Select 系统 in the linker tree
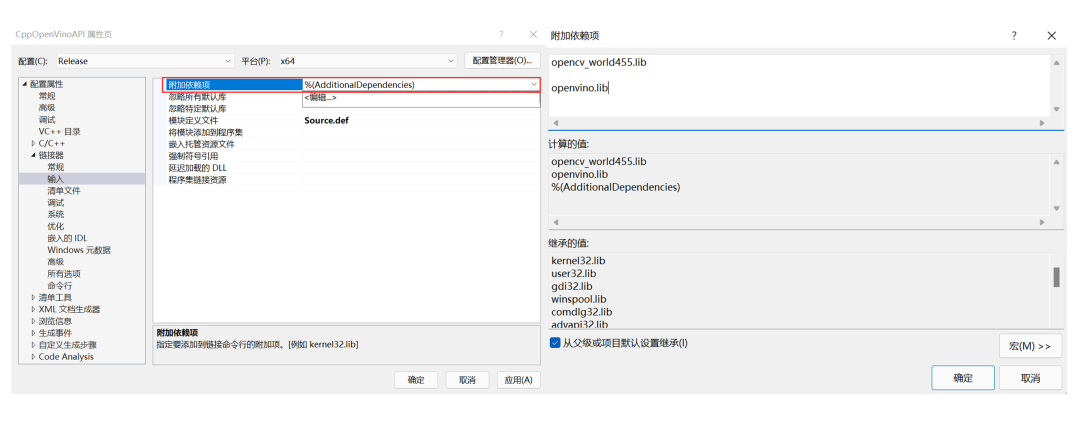This screenshot has width=1080, height=421. click(56, 214)
